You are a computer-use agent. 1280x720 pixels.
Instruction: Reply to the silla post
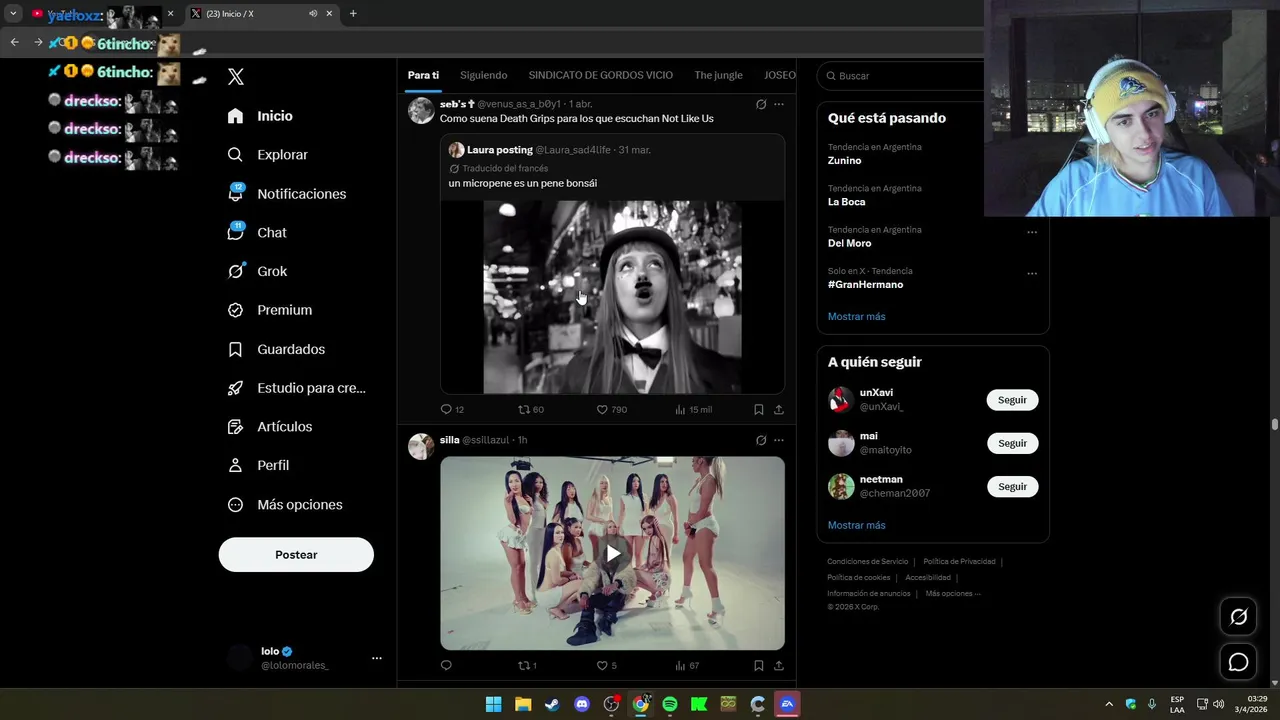[x=446, y=665]
